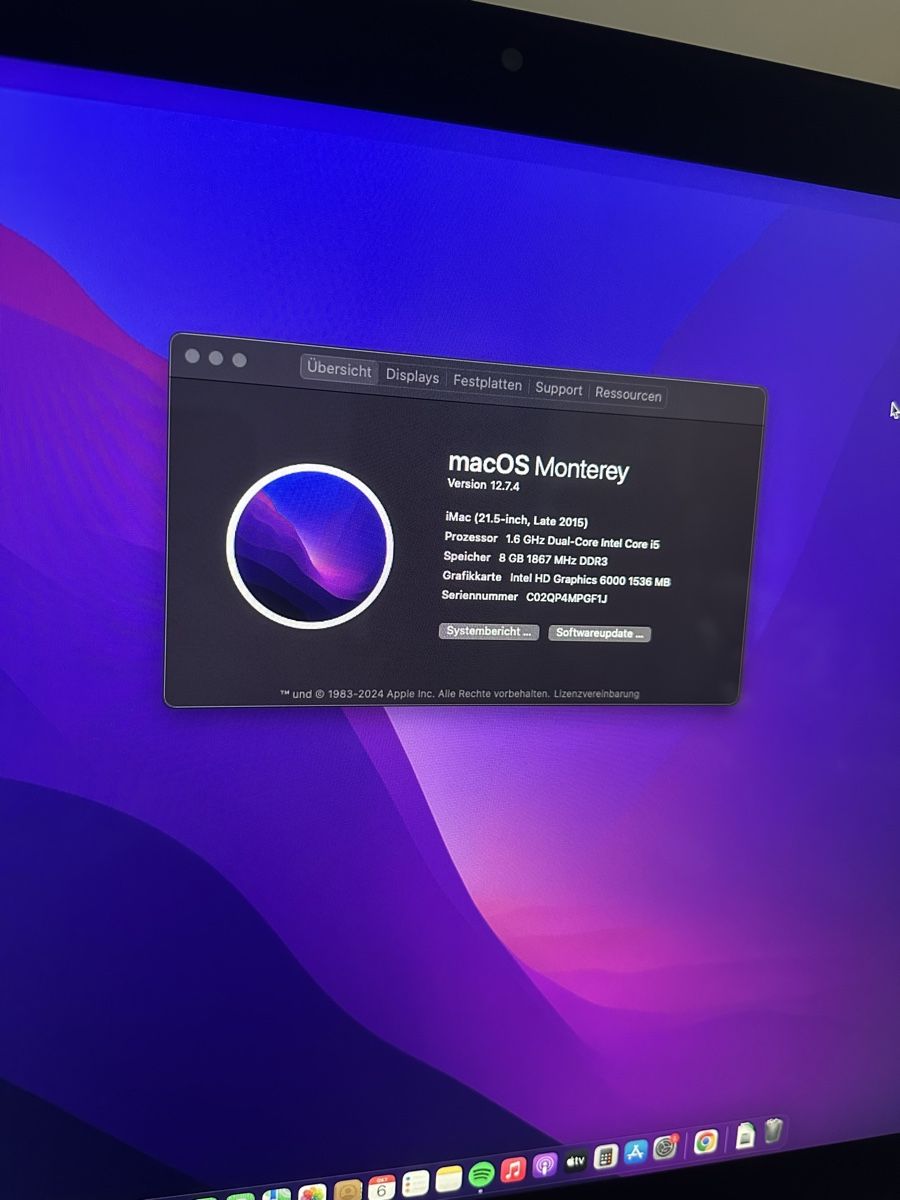
Task: Click the macOS Monterey title text
Action: click(538, 466)
